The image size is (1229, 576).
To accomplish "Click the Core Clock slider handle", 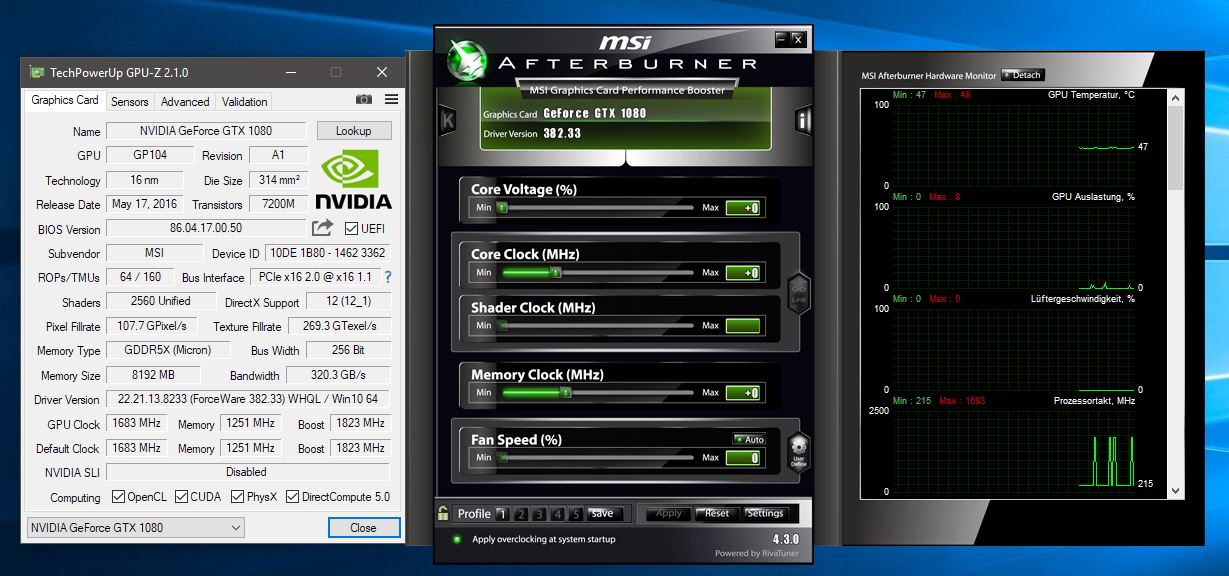I will [x=557, y=272].
